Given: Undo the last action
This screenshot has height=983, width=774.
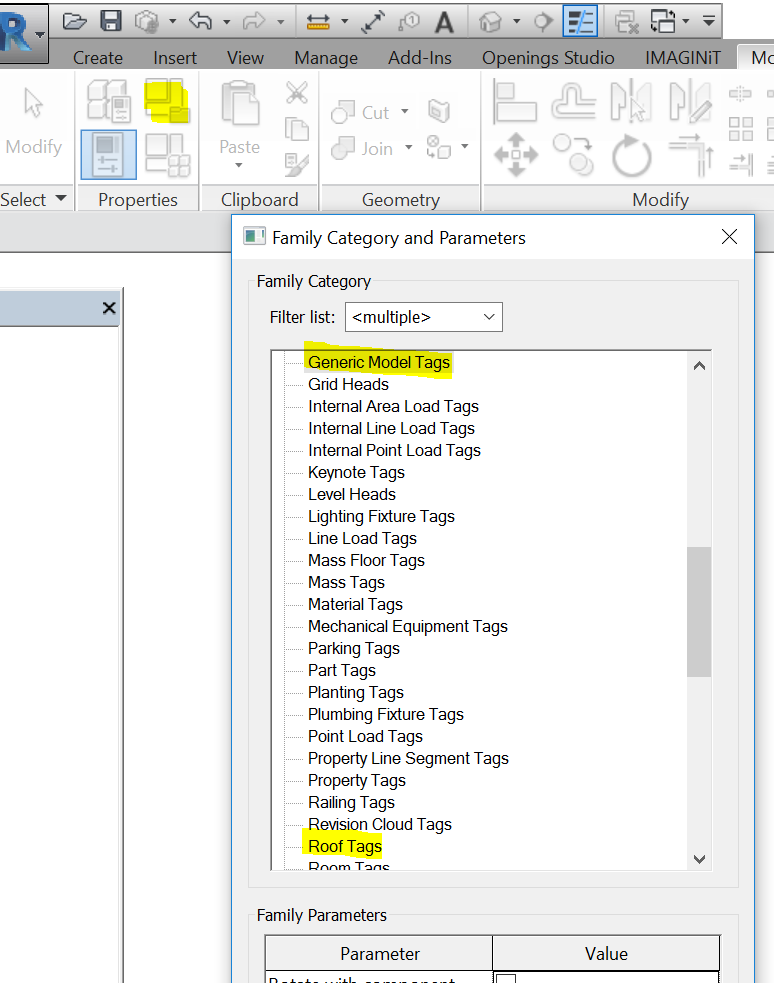Looking at the screenshot, I should (201, 22).
